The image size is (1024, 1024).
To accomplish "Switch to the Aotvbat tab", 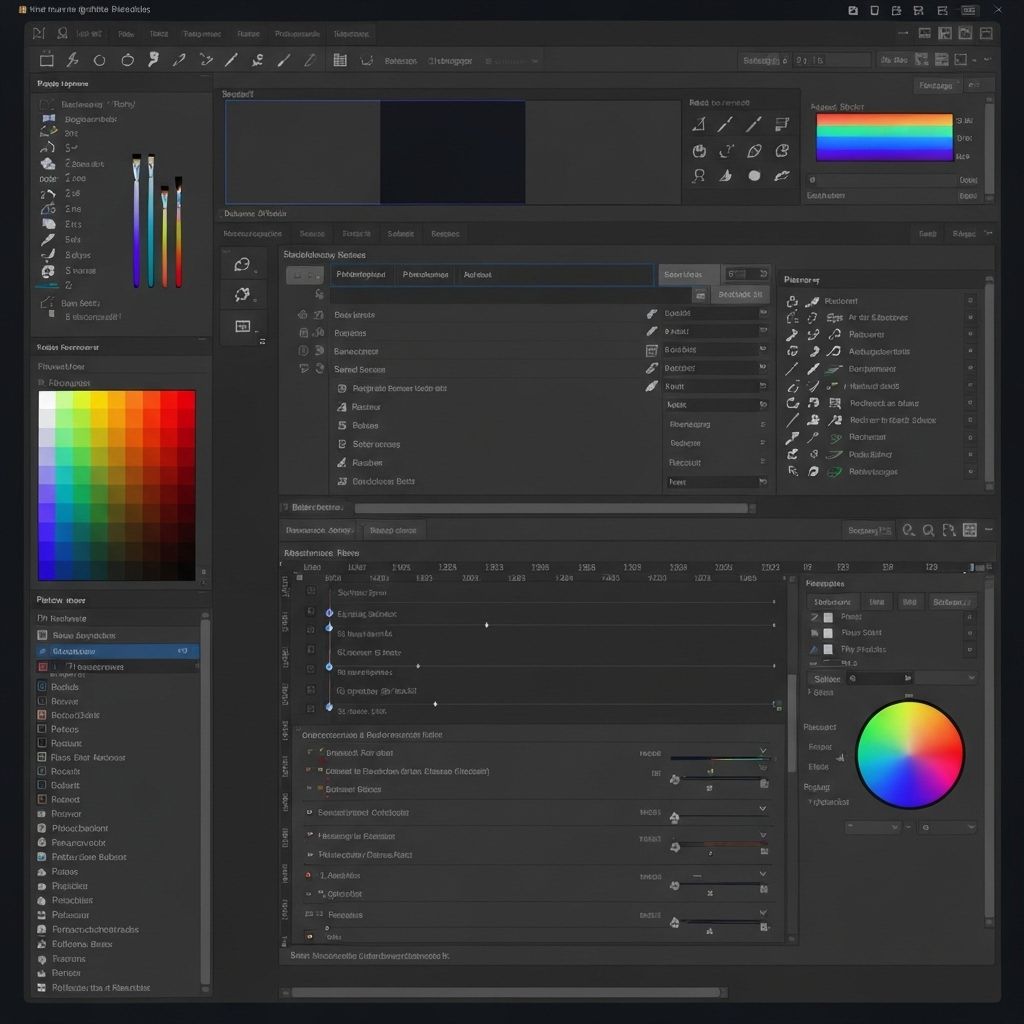I will 477,275.
